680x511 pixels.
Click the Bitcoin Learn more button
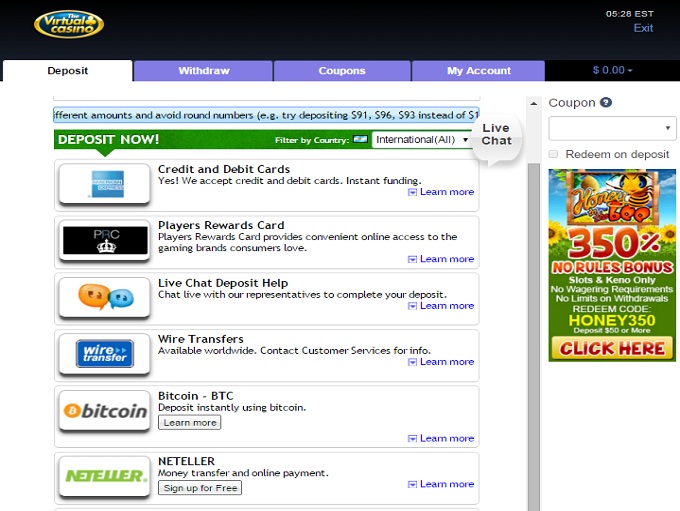click(x=190, y=423)
